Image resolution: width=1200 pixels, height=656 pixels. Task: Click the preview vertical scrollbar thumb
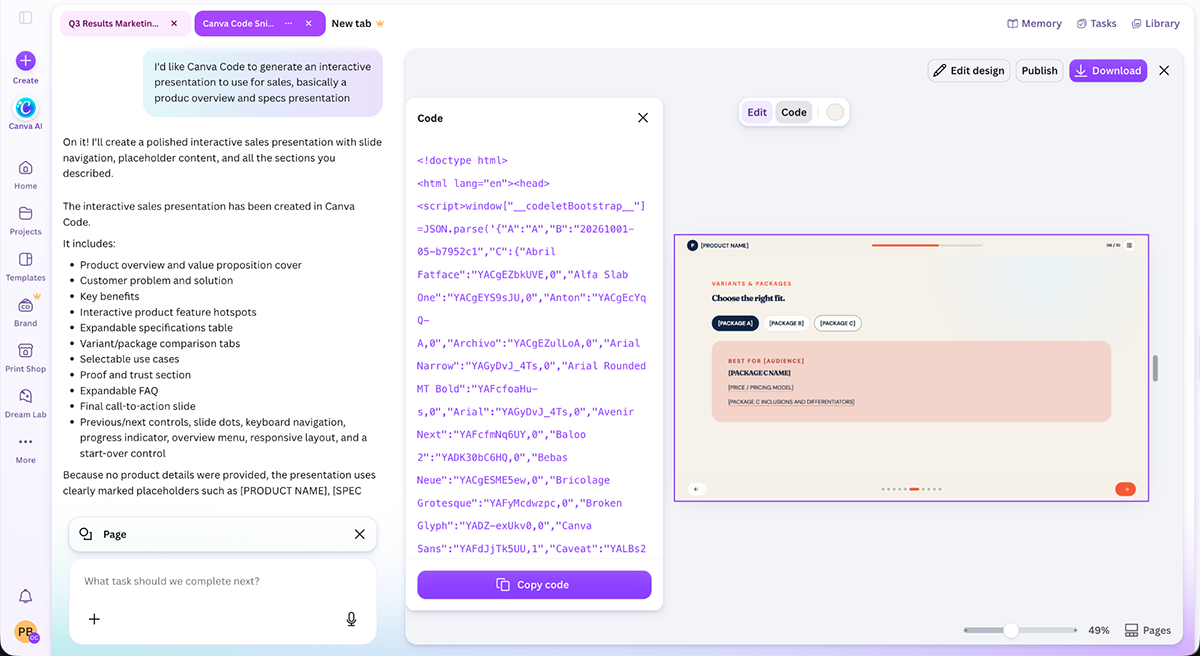(1154, 368)
